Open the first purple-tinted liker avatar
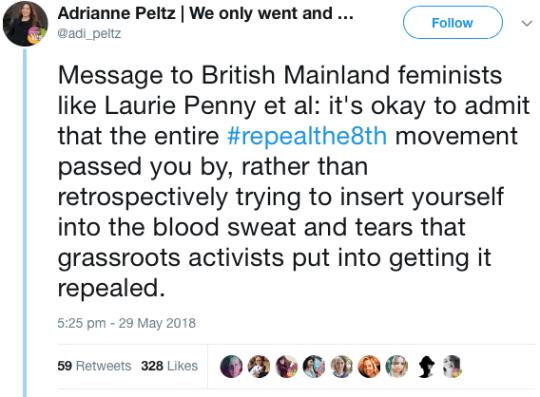Image resolution: width=540 pixels, height=397 pixels. [231, 366]
